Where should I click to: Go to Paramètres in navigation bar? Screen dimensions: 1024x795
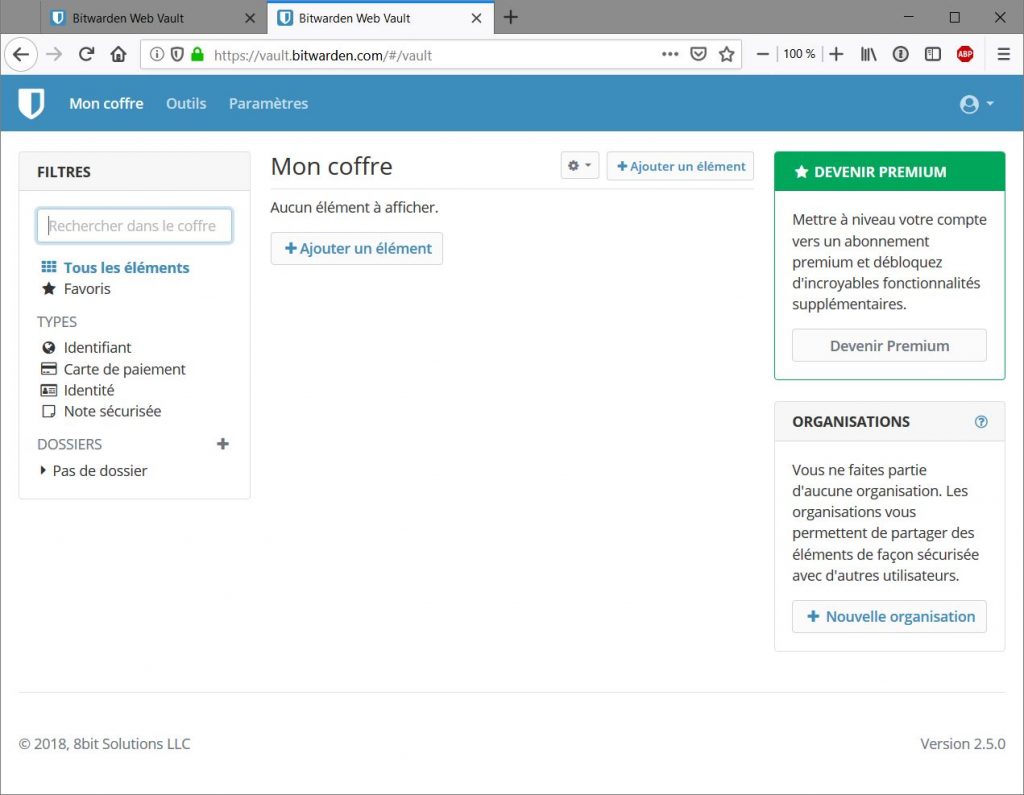268,103
